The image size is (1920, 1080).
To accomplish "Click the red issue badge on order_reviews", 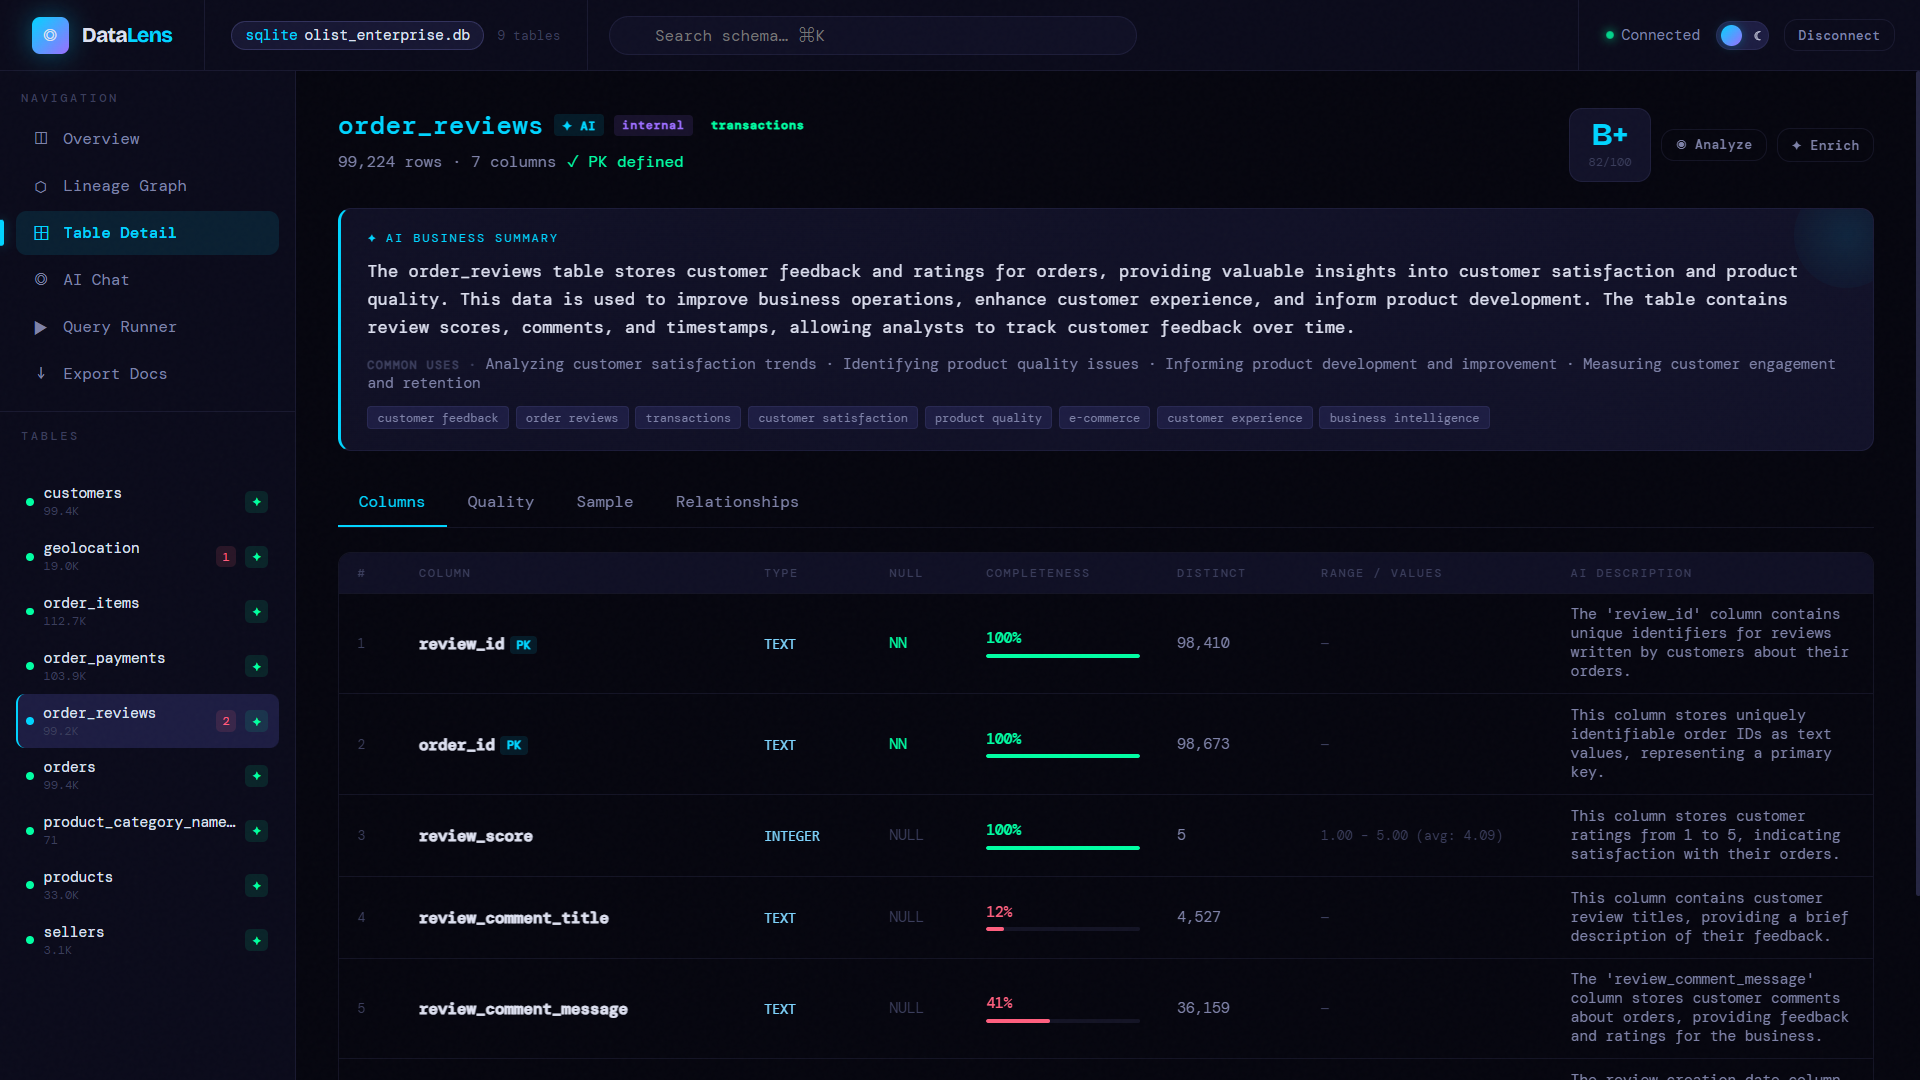I will pos(226,721).
